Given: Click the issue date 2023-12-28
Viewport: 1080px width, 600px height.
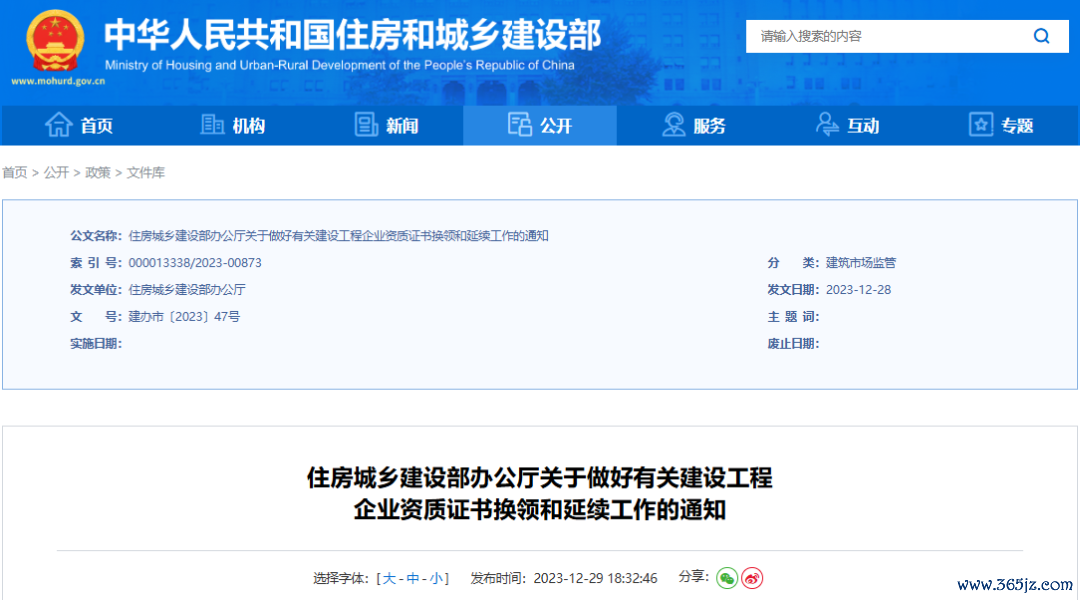Looking at the screenshot, I should tap(858, 290).
